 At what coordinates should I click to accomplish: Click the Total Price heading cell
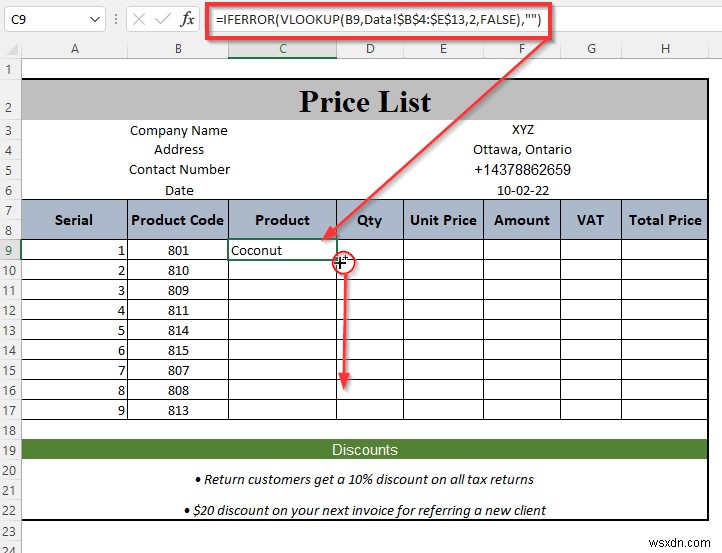click(664, 220)
